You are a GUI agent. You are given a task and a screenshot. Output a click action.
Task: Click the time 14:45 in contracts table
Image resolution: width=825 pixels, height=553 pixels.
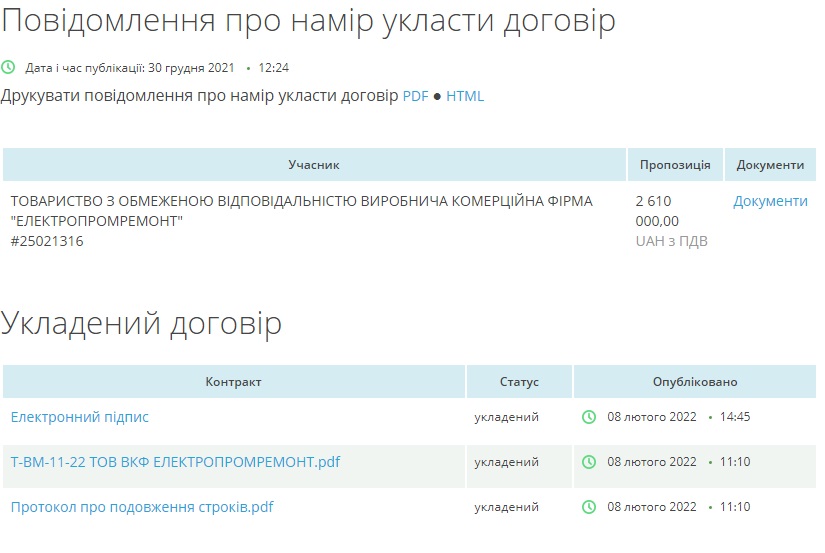click(735, 417)
